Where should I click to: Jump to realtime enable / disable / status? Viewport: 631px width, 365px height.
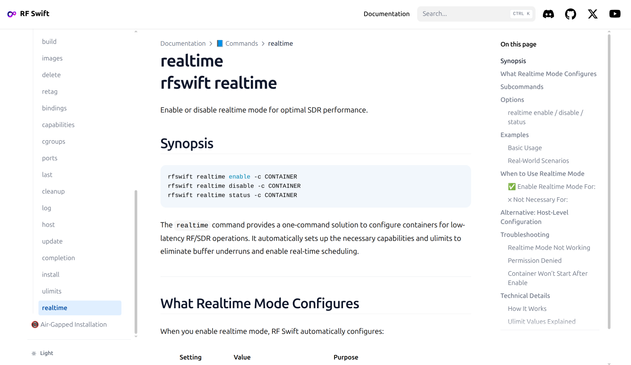coord(545,117)
